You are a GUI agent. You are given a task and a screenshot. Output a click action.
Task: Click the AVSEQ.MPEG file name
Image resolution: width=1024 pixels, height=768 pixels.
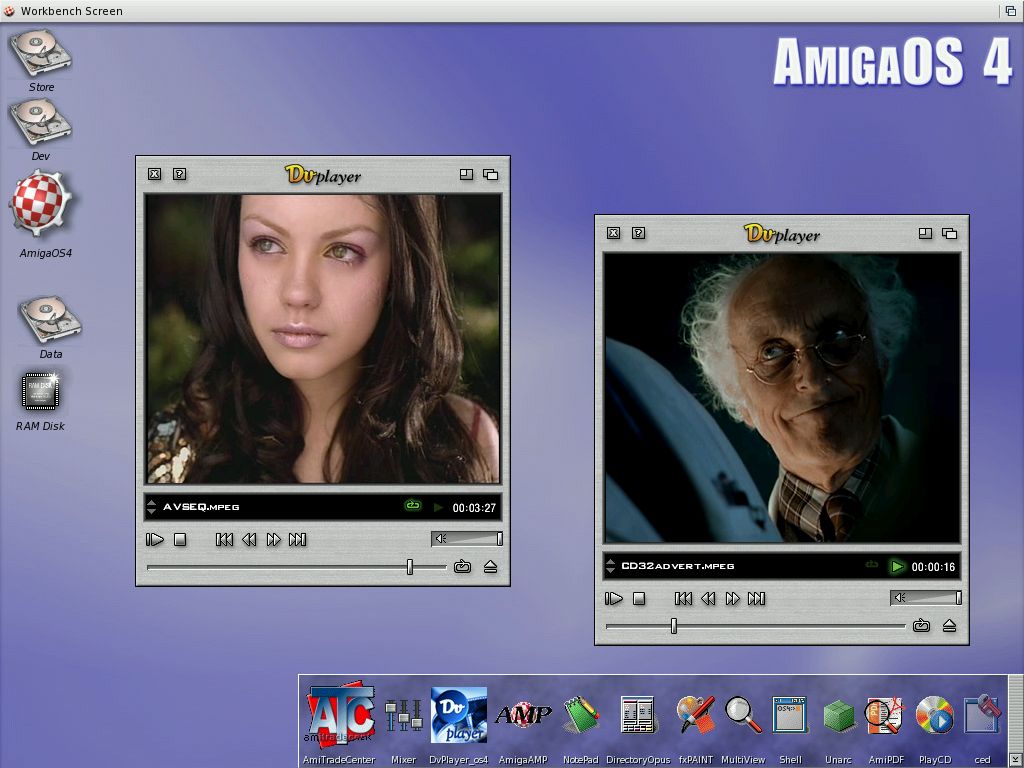[201, 507]
